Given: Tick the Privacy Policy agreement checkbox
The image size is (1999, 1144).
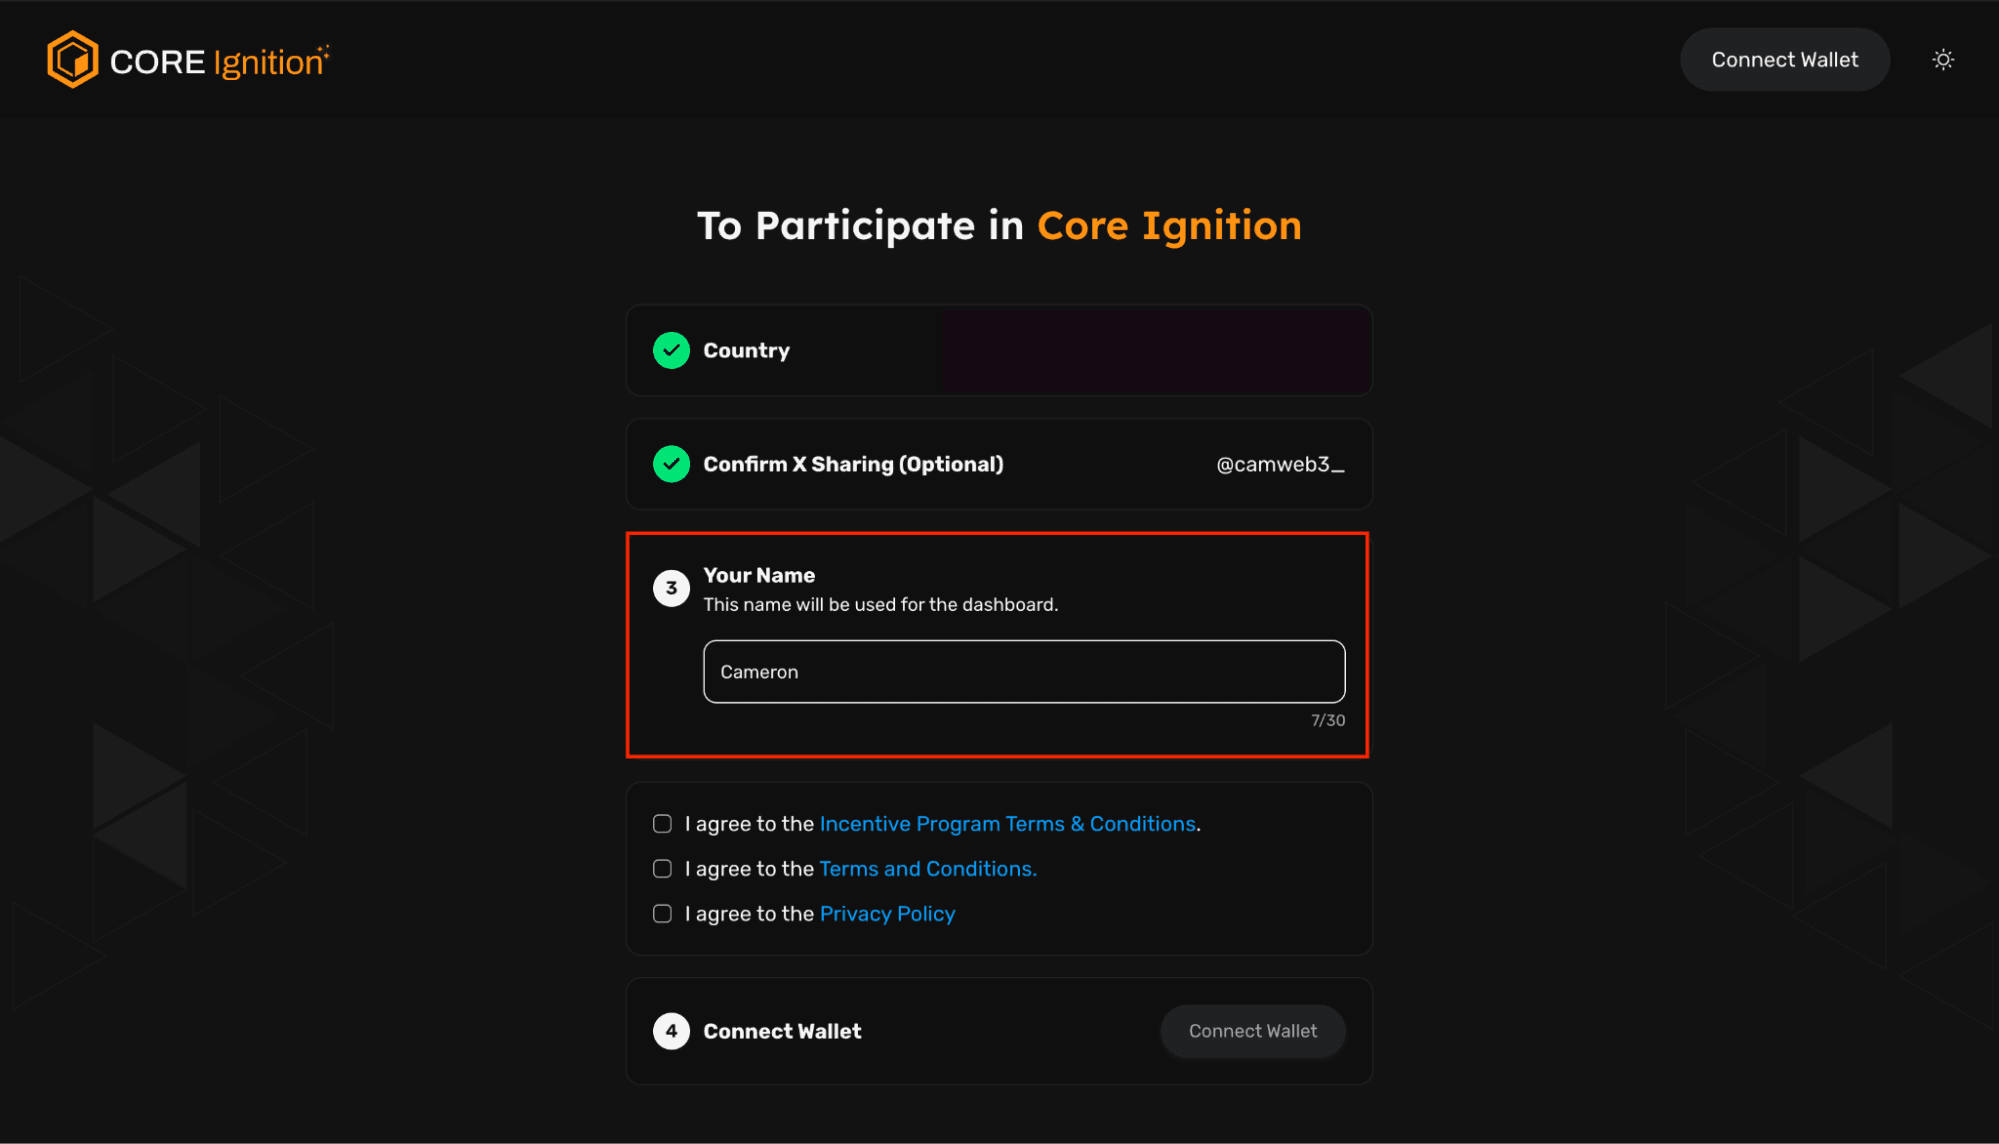Looking at the screenshot, I should [661, 913].
